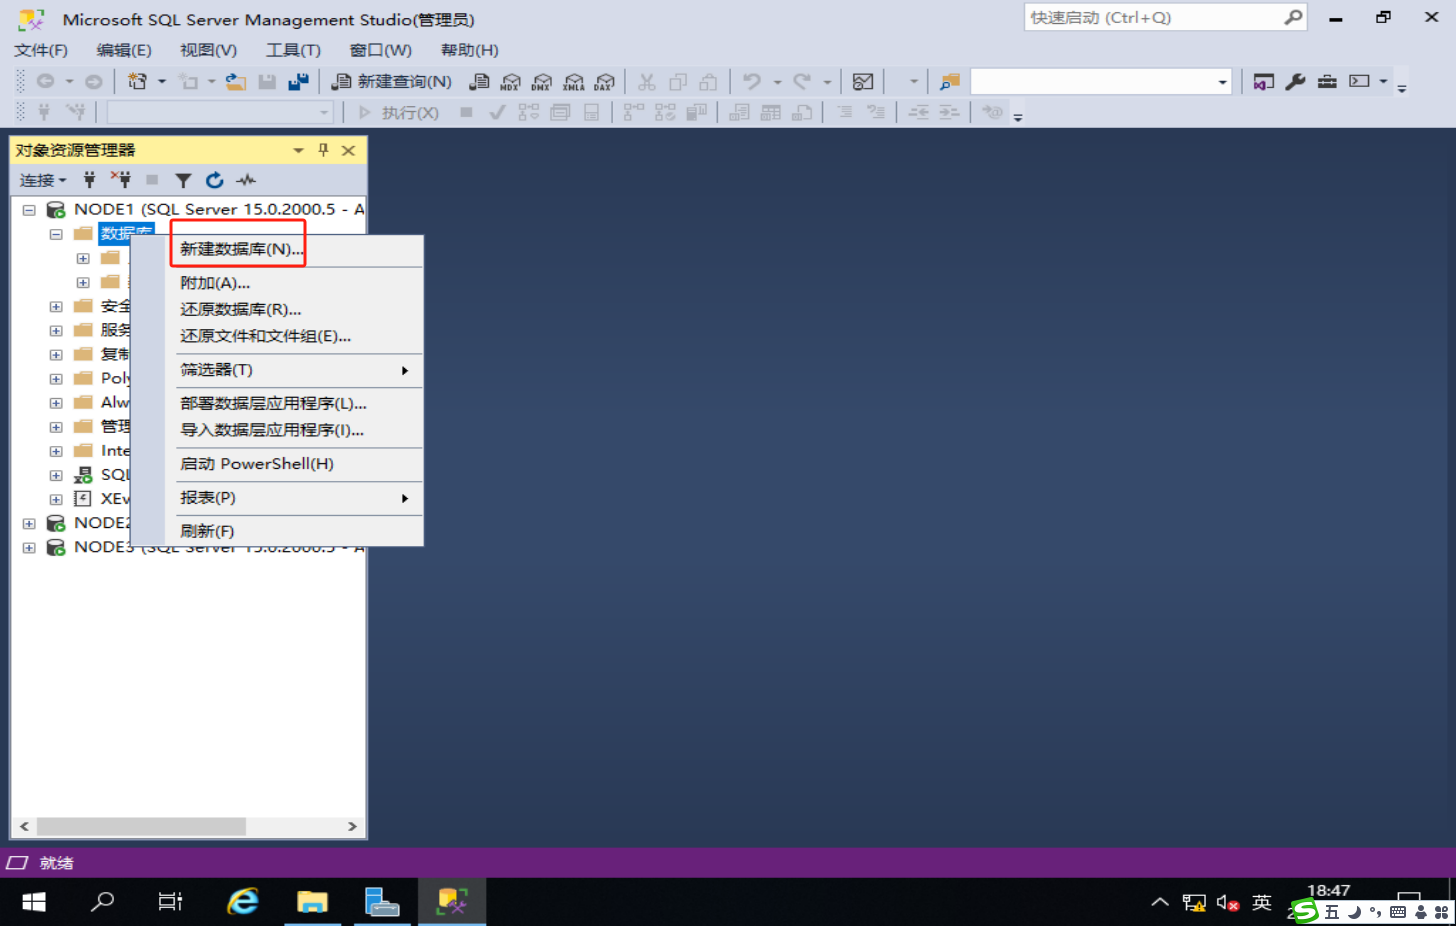Screen dimensions: 1456x926
Task: Open the Activity Monitor toolbar icon
Action: pyautogui.click(x=863, y=82)
